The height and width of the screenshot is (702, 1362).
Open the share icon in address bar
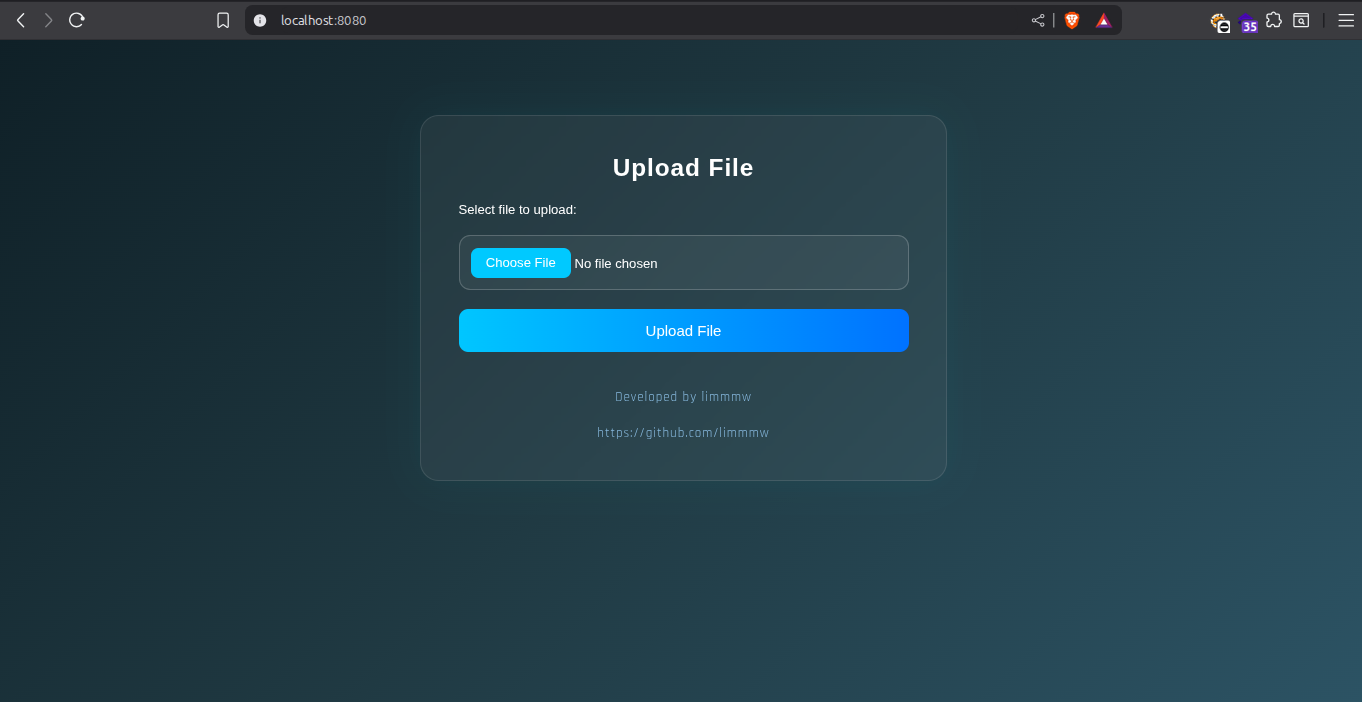1038,20
